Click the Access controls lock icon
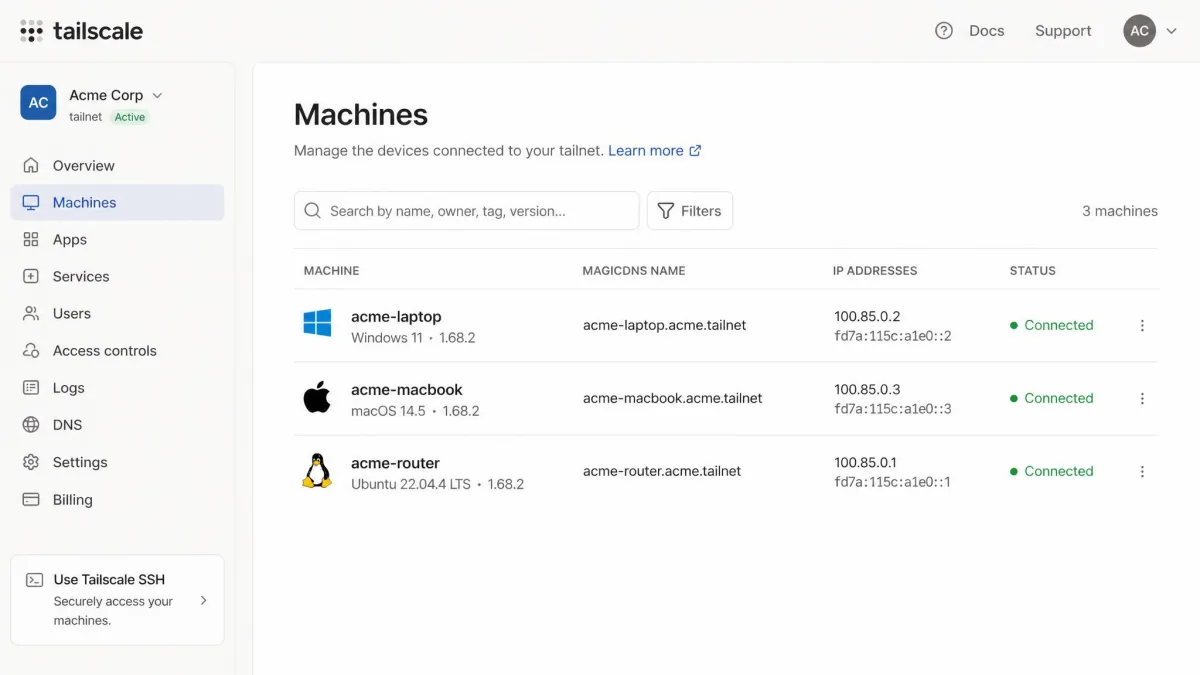Image resolution: width=1200 pixels, height=675 pixels. pyautogui.click(x=31, y=350)
